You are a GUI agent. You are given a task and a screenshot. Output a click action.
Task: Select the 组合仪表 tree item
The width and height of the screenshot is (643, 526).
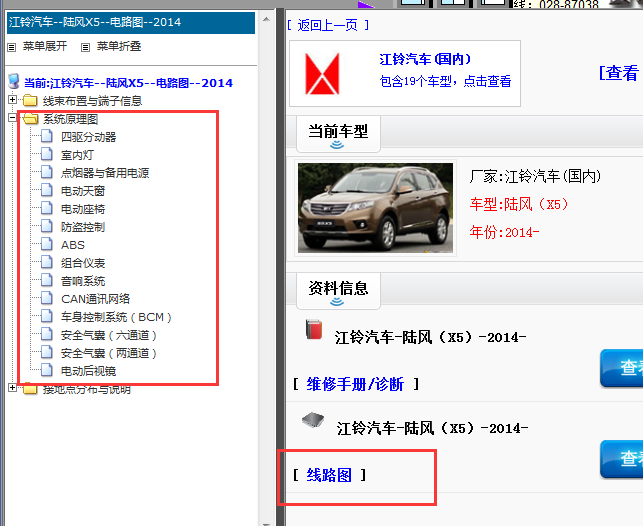coord(83,263)
